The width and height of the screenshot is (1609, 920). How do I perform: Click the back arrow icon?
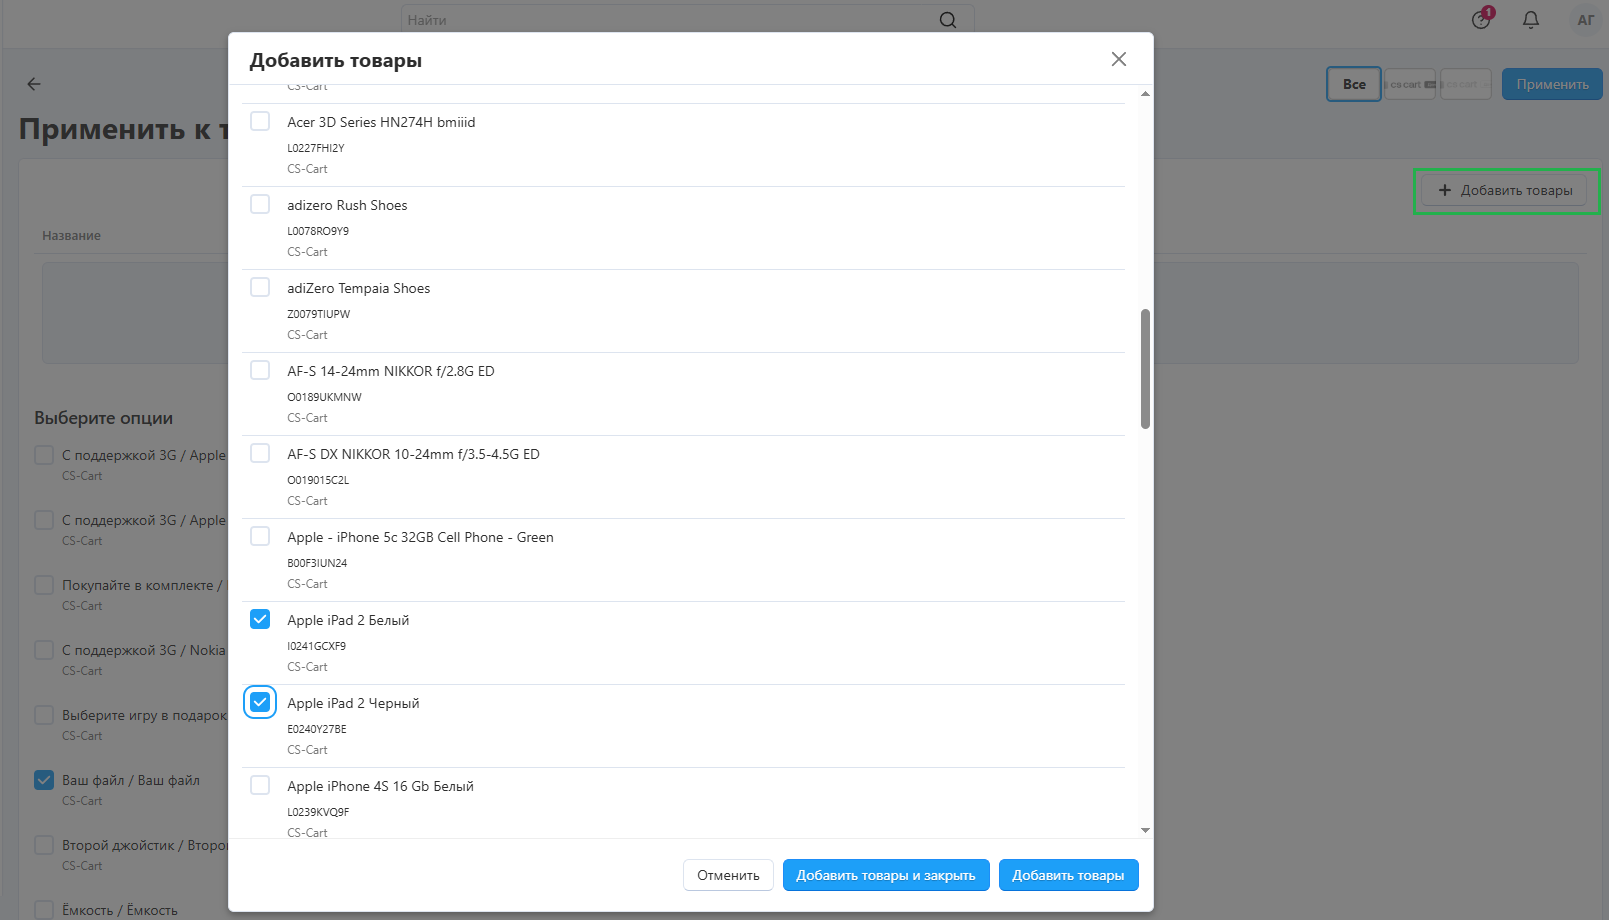34,84
